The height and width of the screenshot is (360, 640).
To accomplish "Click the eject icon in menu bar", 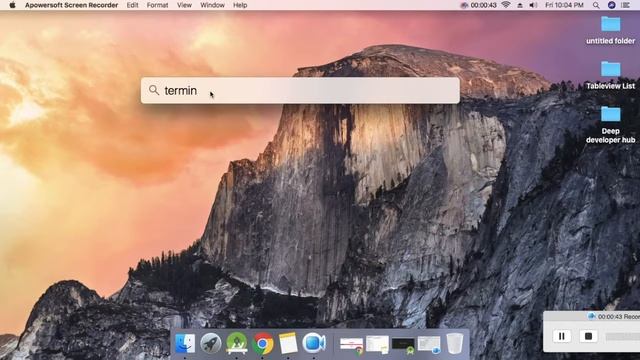I will 520,5.
